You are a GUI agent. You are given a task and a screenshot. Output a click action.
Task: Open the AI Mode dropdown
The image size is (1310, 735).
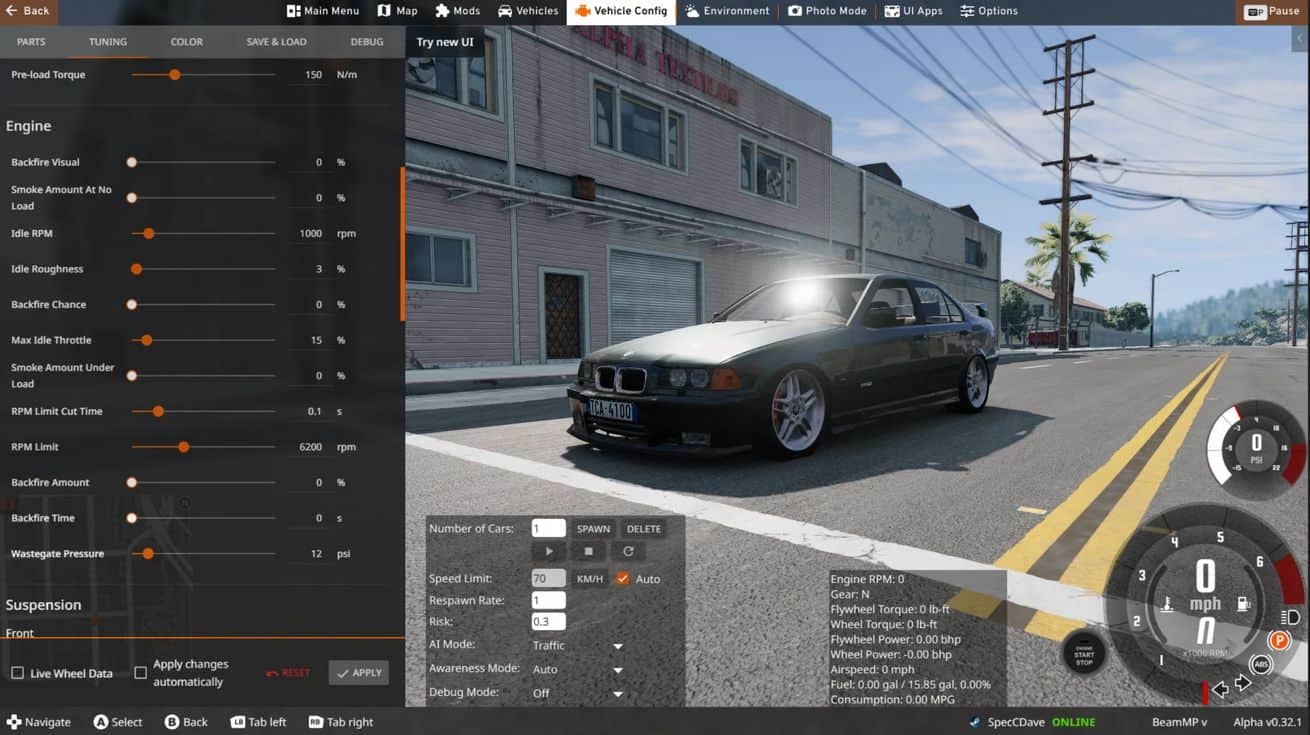(577, 646)
